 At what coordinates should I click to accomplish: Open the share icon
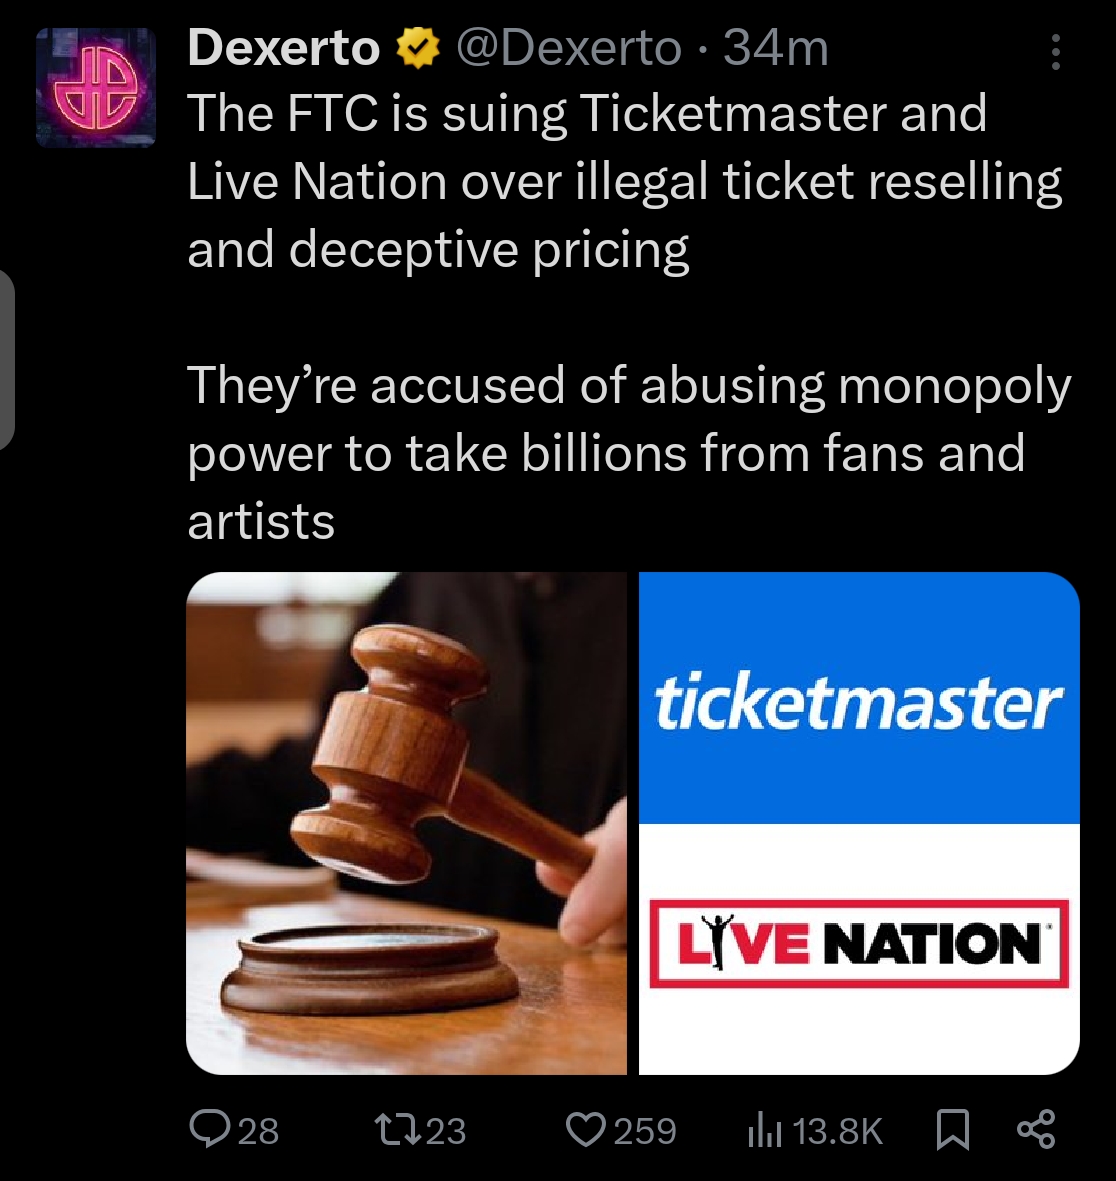click(x=1037, y=1129)
